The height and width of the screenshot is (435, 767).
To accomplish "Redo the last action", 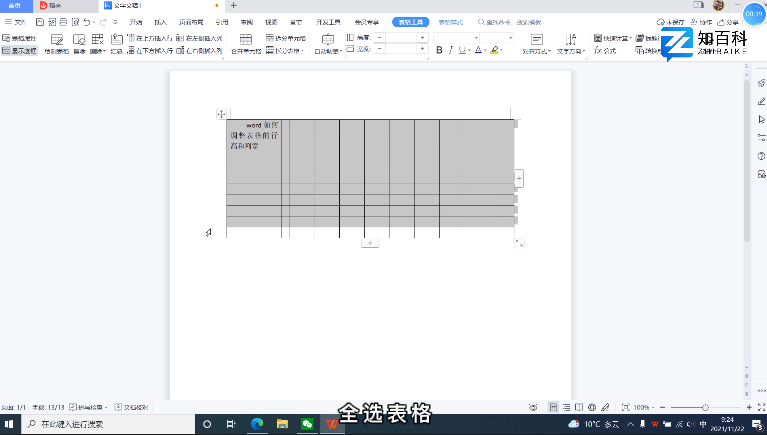I will [x=103, y=22].
